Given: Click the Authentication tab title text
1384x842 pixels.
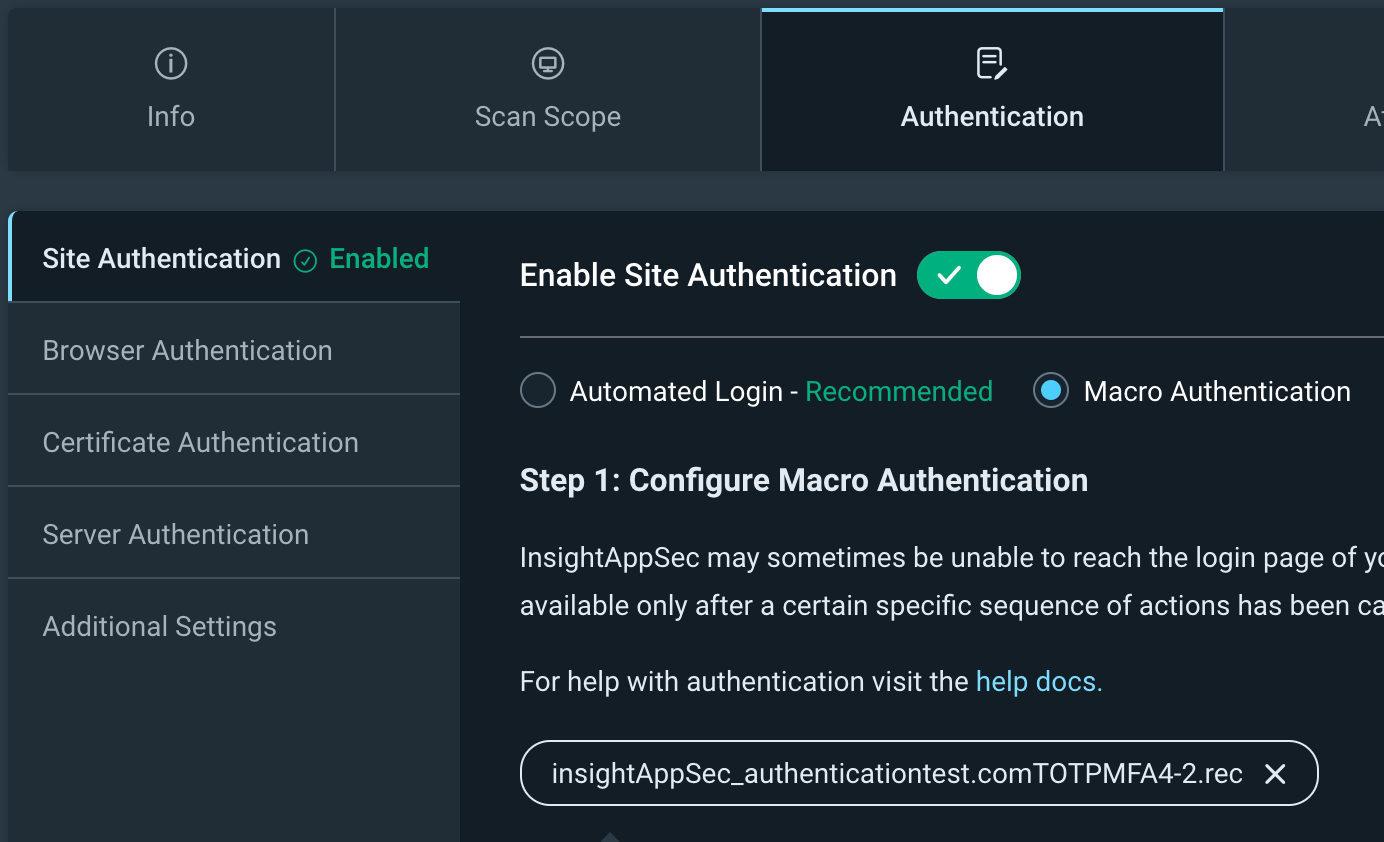Looking at the screenshot, I should click(x=992, y=117).
